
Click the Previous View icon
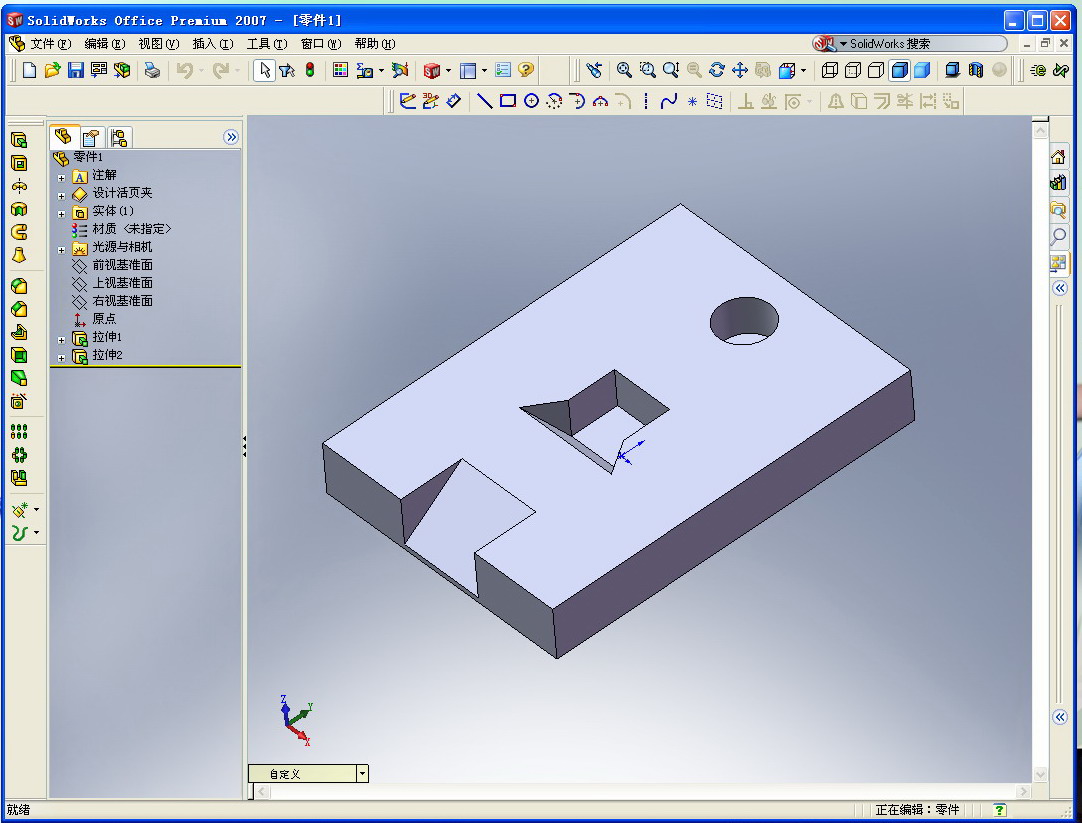(x=593, y=70)
